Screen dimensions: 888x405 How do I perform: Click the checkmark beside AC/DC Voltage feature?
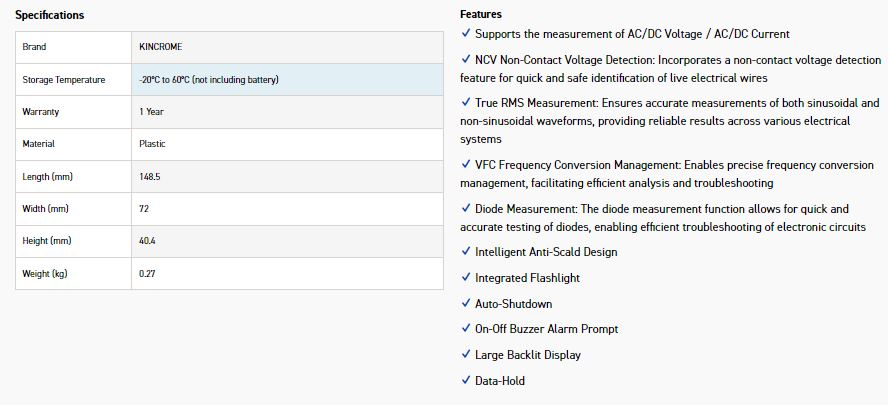point(466,34)
